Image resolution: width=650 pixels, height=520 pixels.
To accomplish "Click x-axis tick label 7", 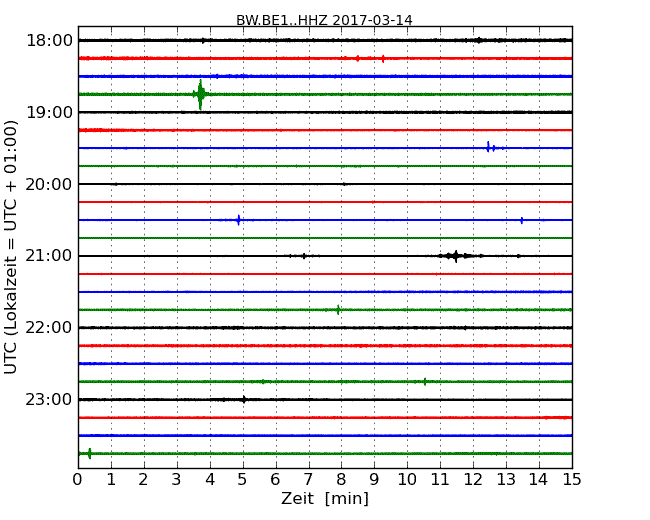I will (x=308, y=480).
